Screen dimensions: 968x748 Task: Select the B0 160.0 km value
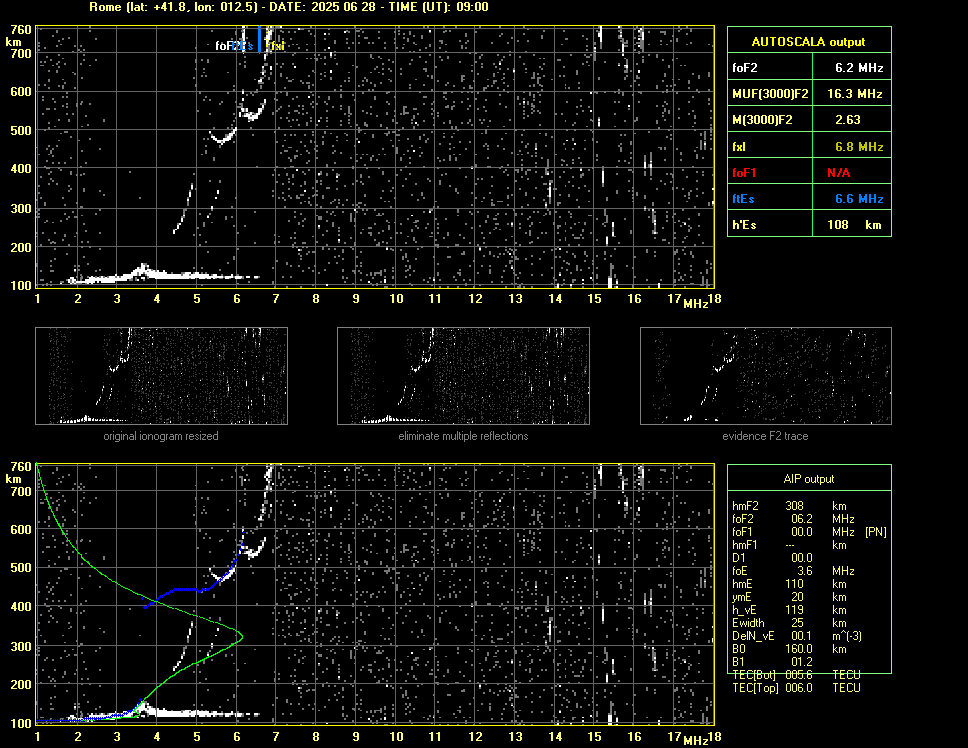coord(799,649)
